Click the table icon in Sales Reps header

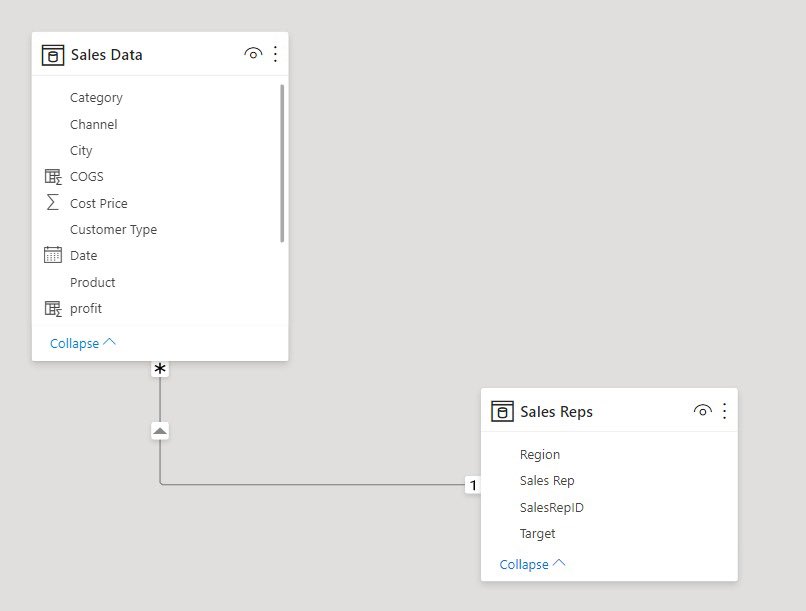pyautogui.click(x=502, y=410)
